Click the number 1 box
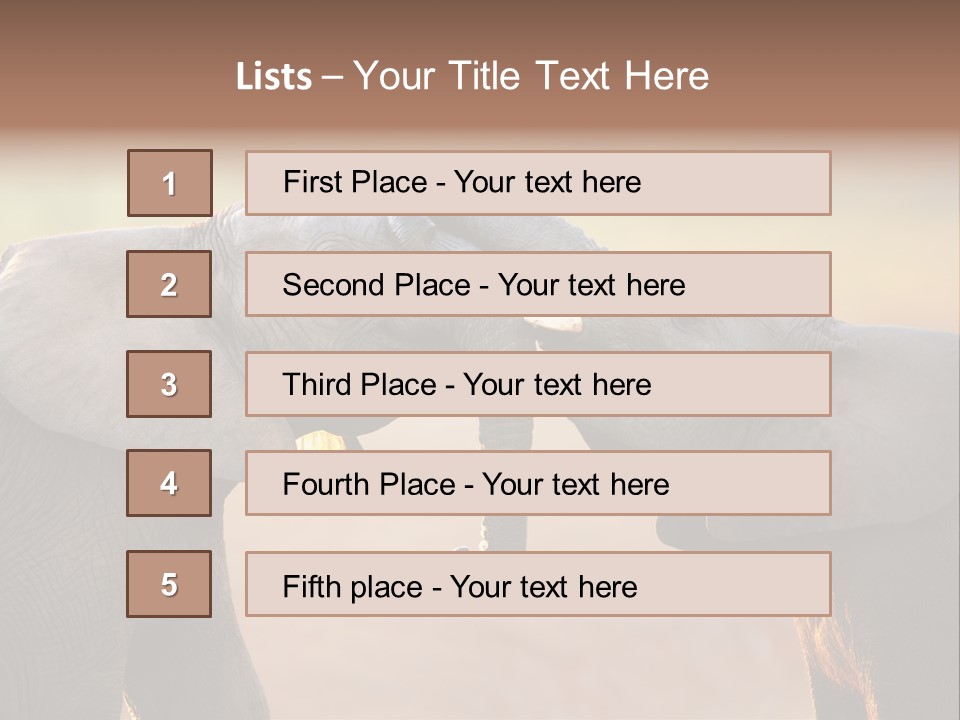960x720 pixels. (169, 183)
